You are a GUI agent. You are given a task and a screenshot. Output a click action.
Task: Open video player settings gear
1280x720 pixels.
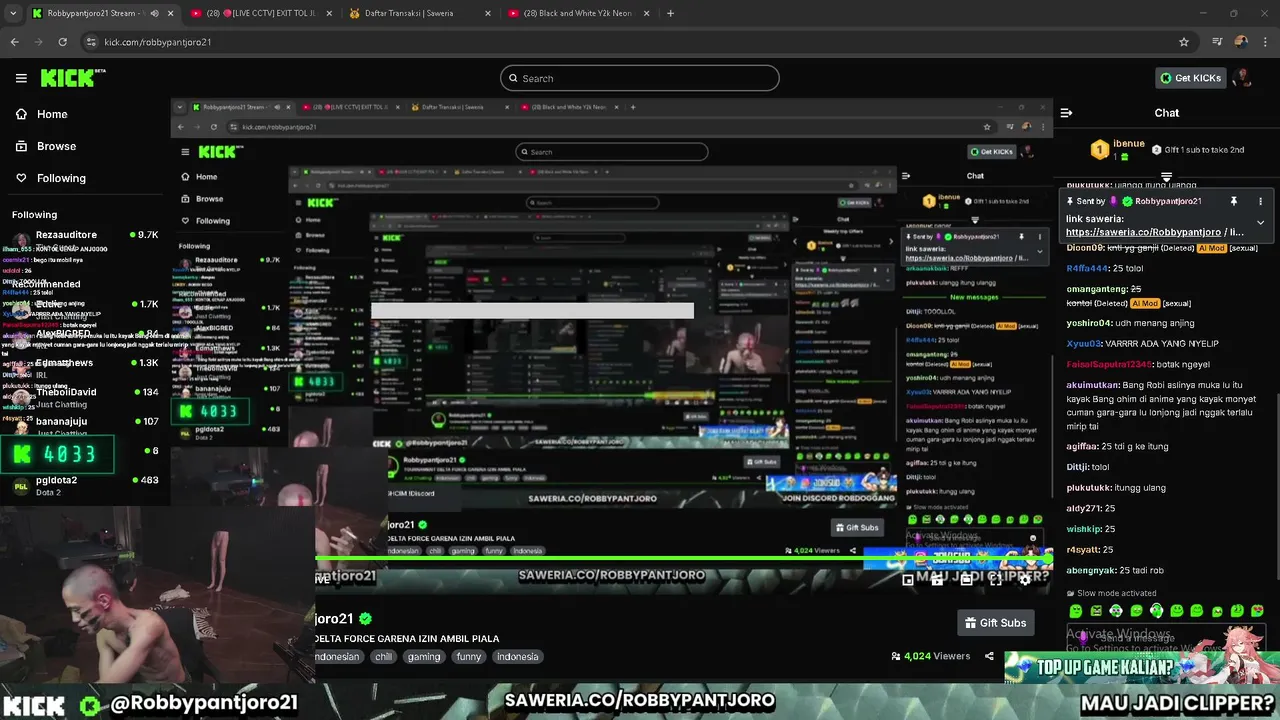coord(1024,579)
